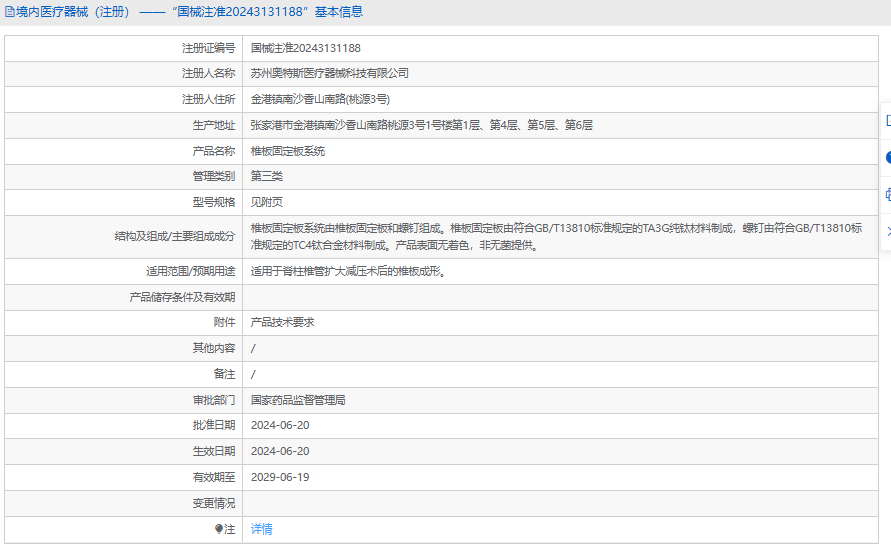Viewport: 891px width, 549px height.
Task: Click the 有效期至 row label
Action: (x=214, y=477)
